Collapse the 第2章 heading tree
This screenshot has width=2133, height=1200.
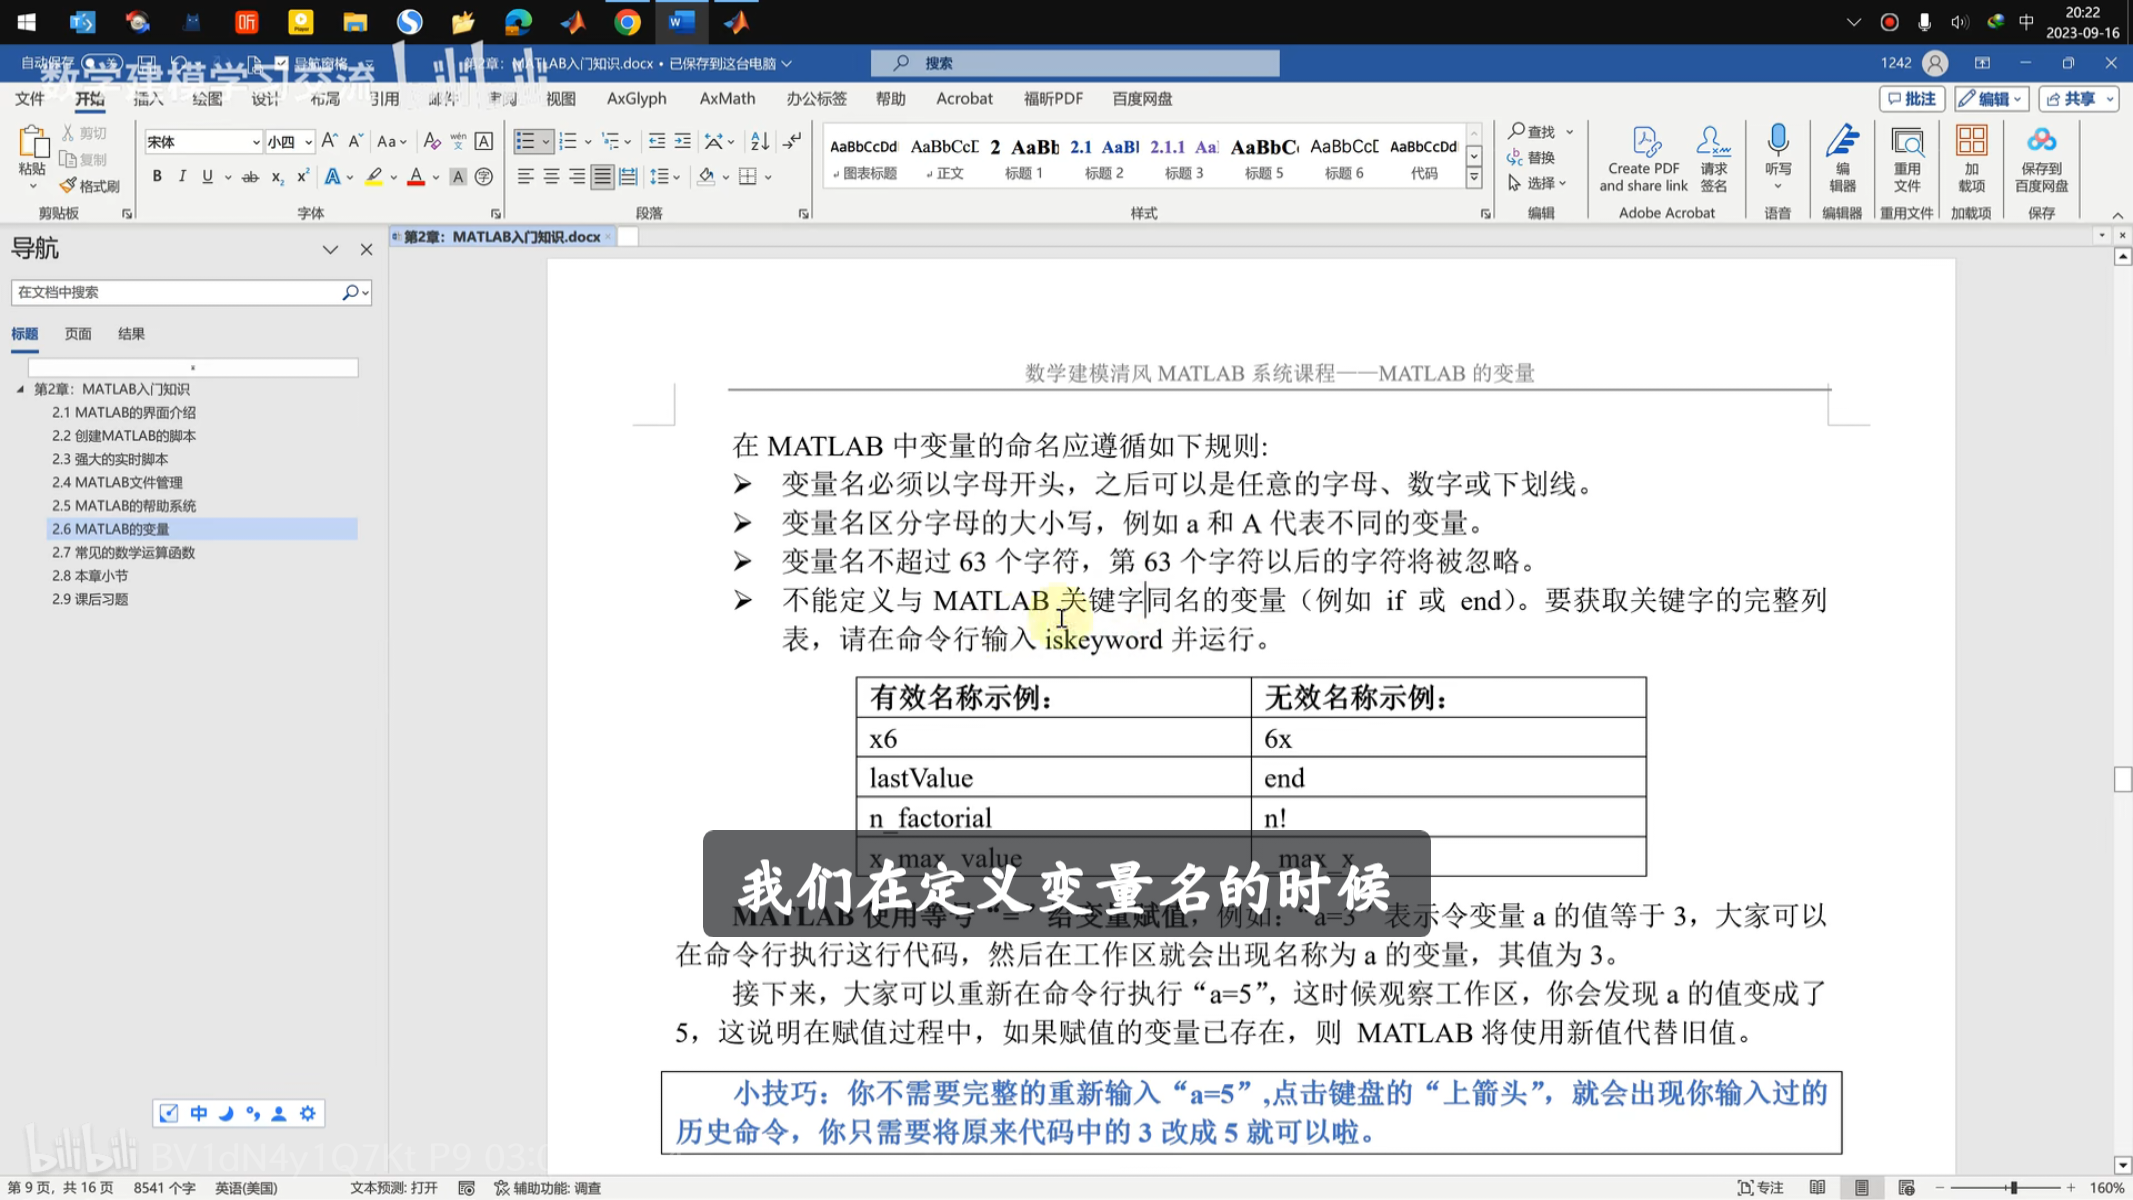click(x=20, y=389)
